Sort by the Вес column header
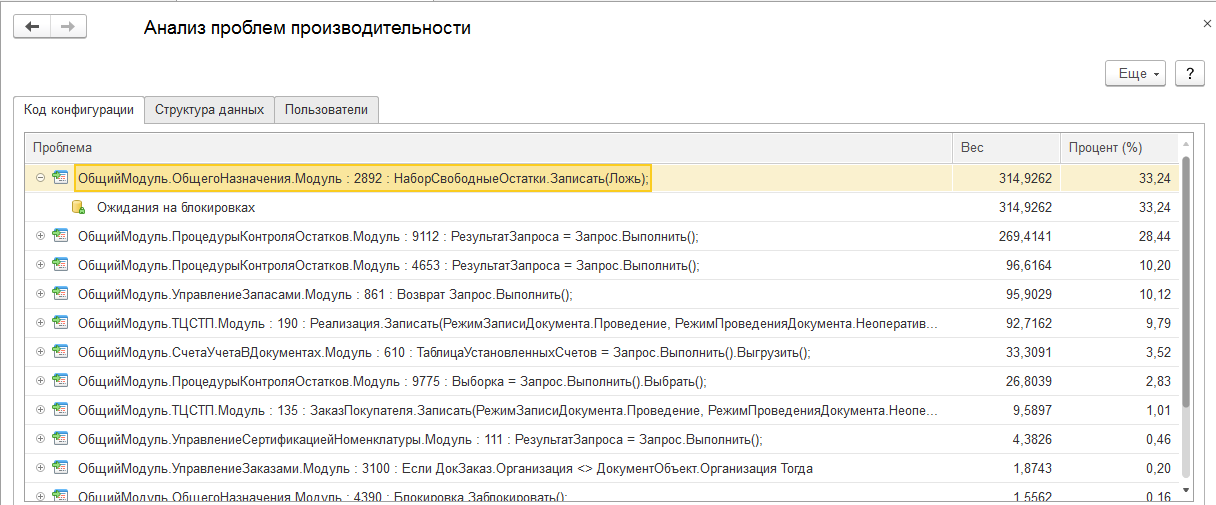 1005,148
